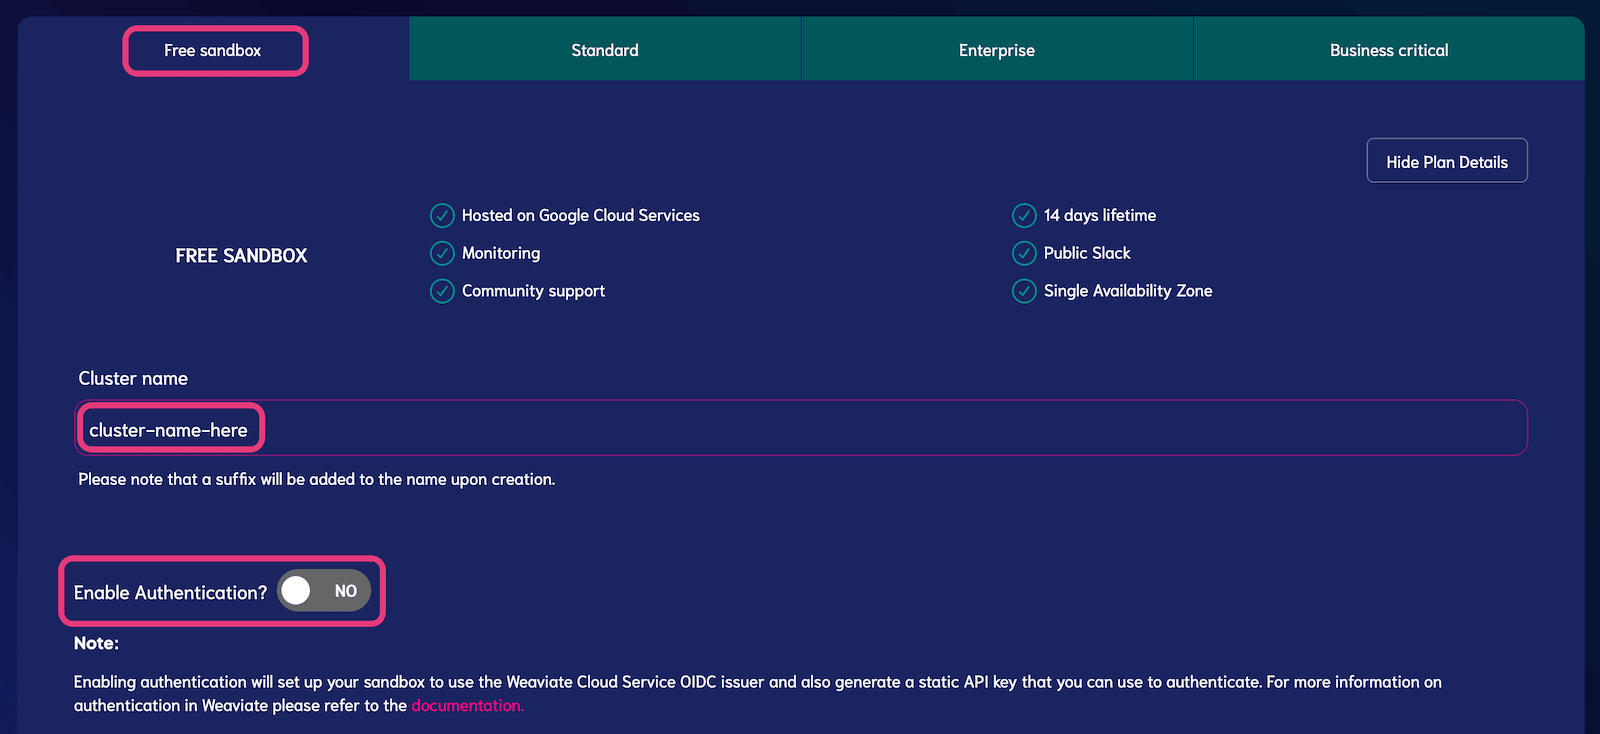This screenshot has width=1600, height=734.
Task: Click the Cluster name field label
Action: pos(133,379)
